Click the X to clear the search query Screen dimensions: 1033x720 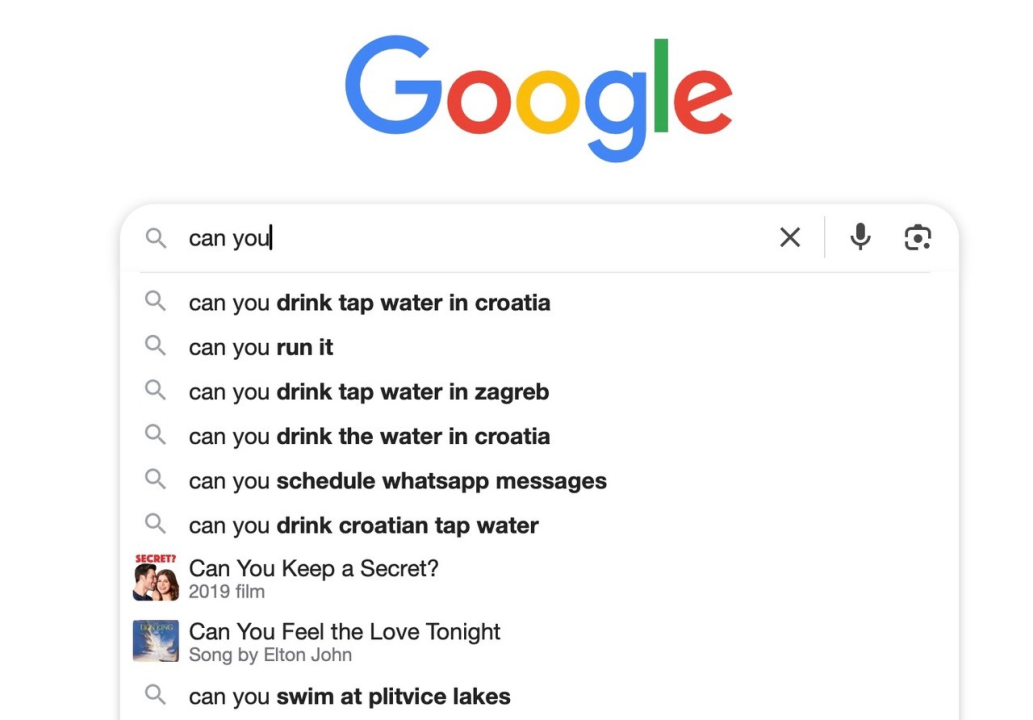(789, 237)
